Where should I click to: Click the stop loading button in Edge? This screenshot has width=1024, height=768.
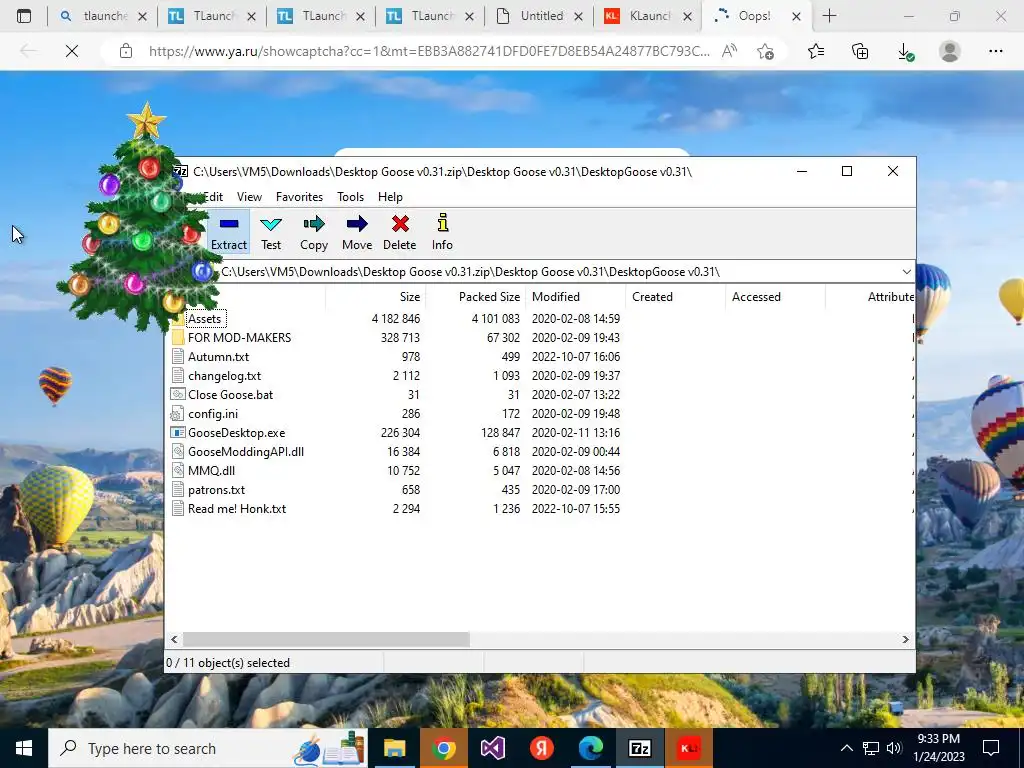click(x=72, y=51)
